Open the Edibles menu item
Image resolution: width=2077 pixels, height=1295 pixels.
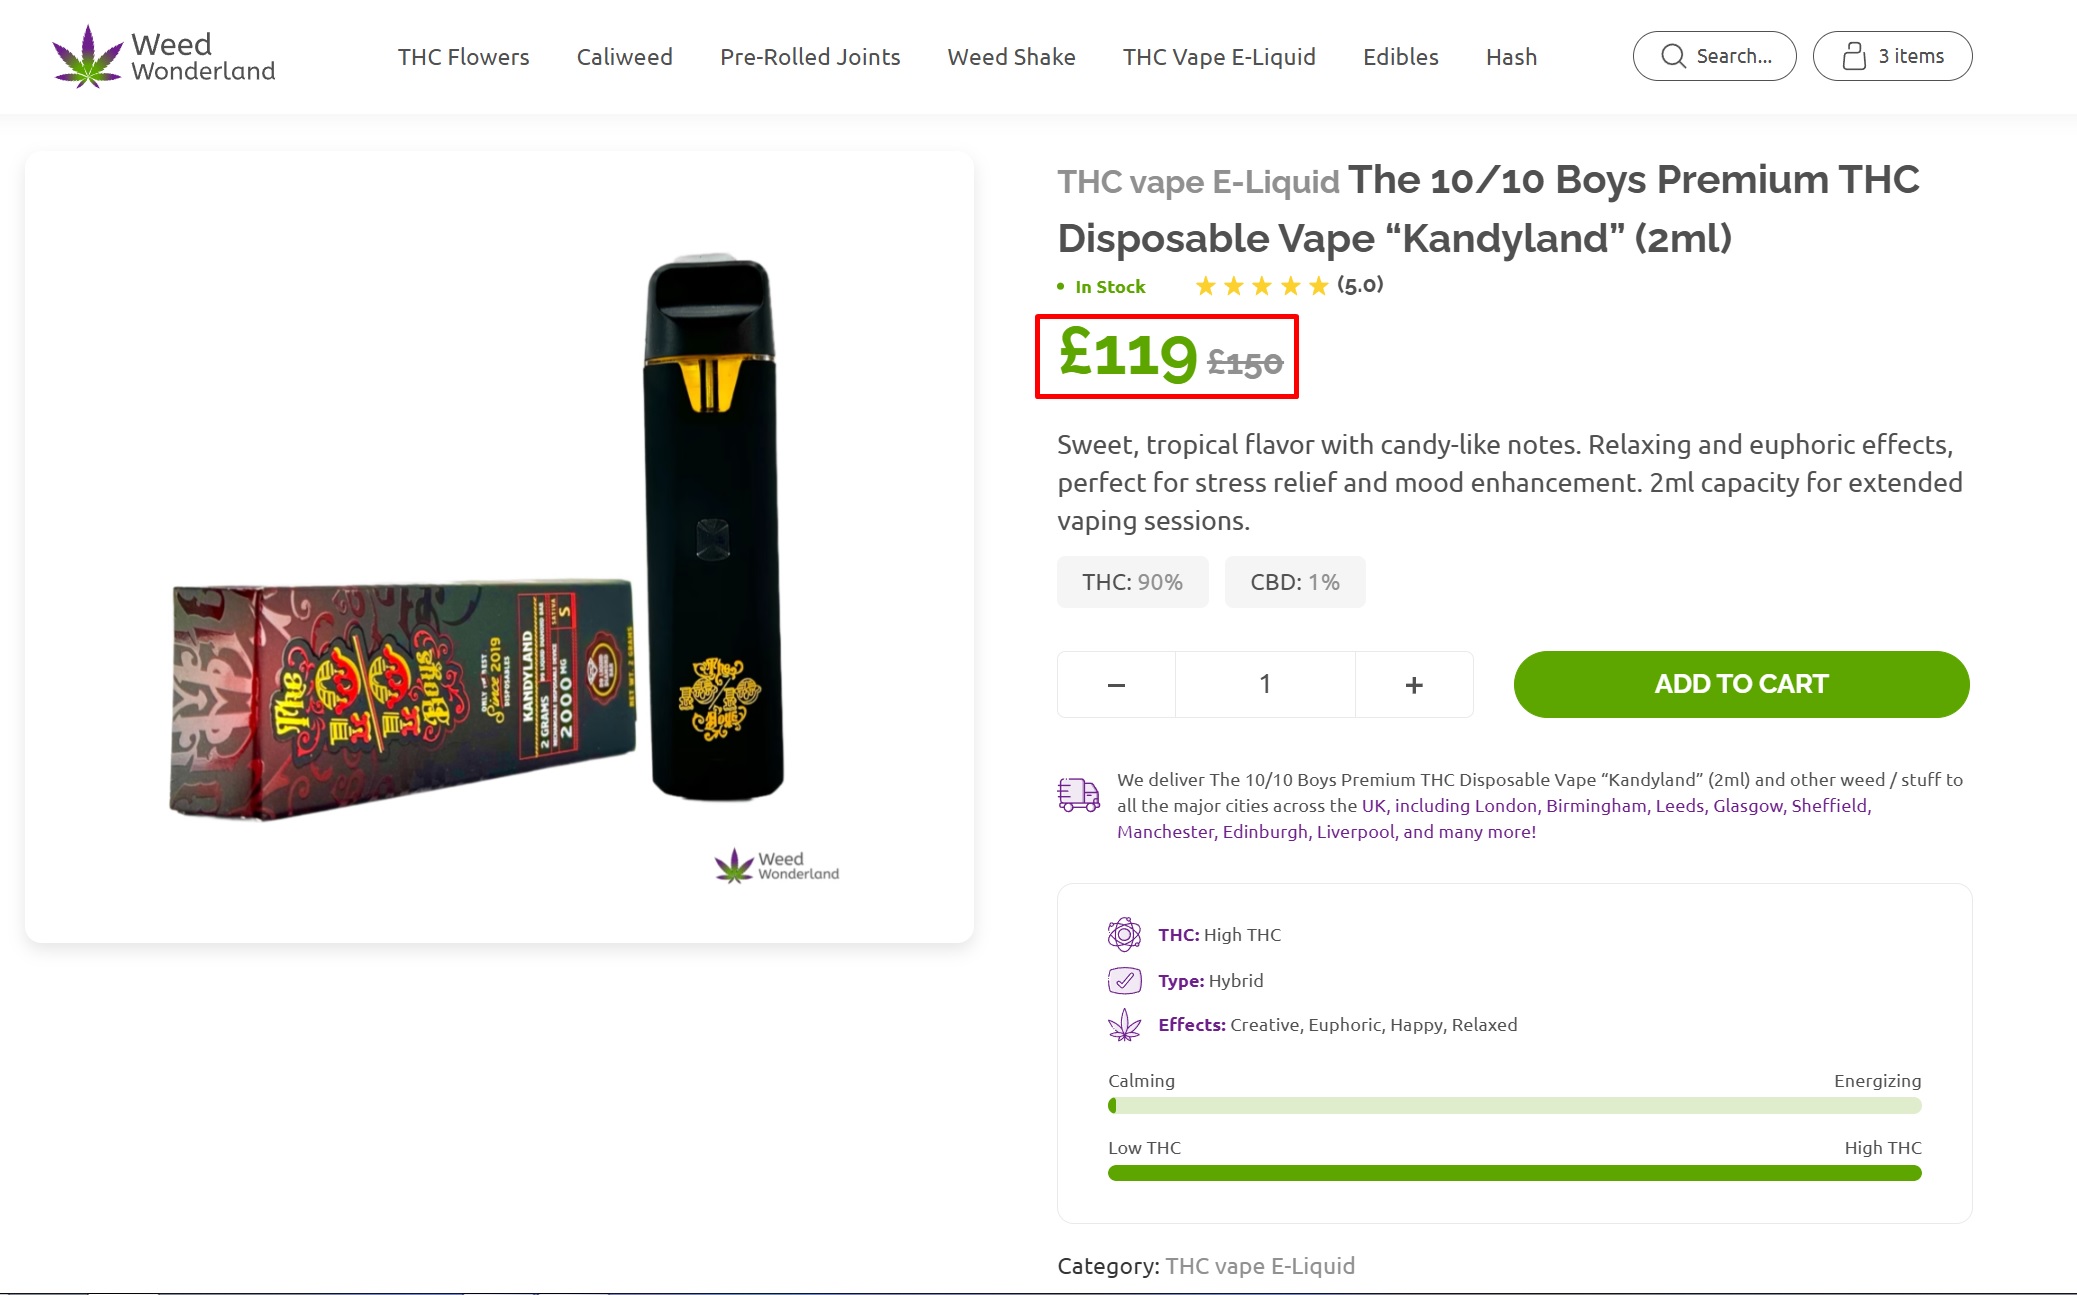click(1400, 57)
